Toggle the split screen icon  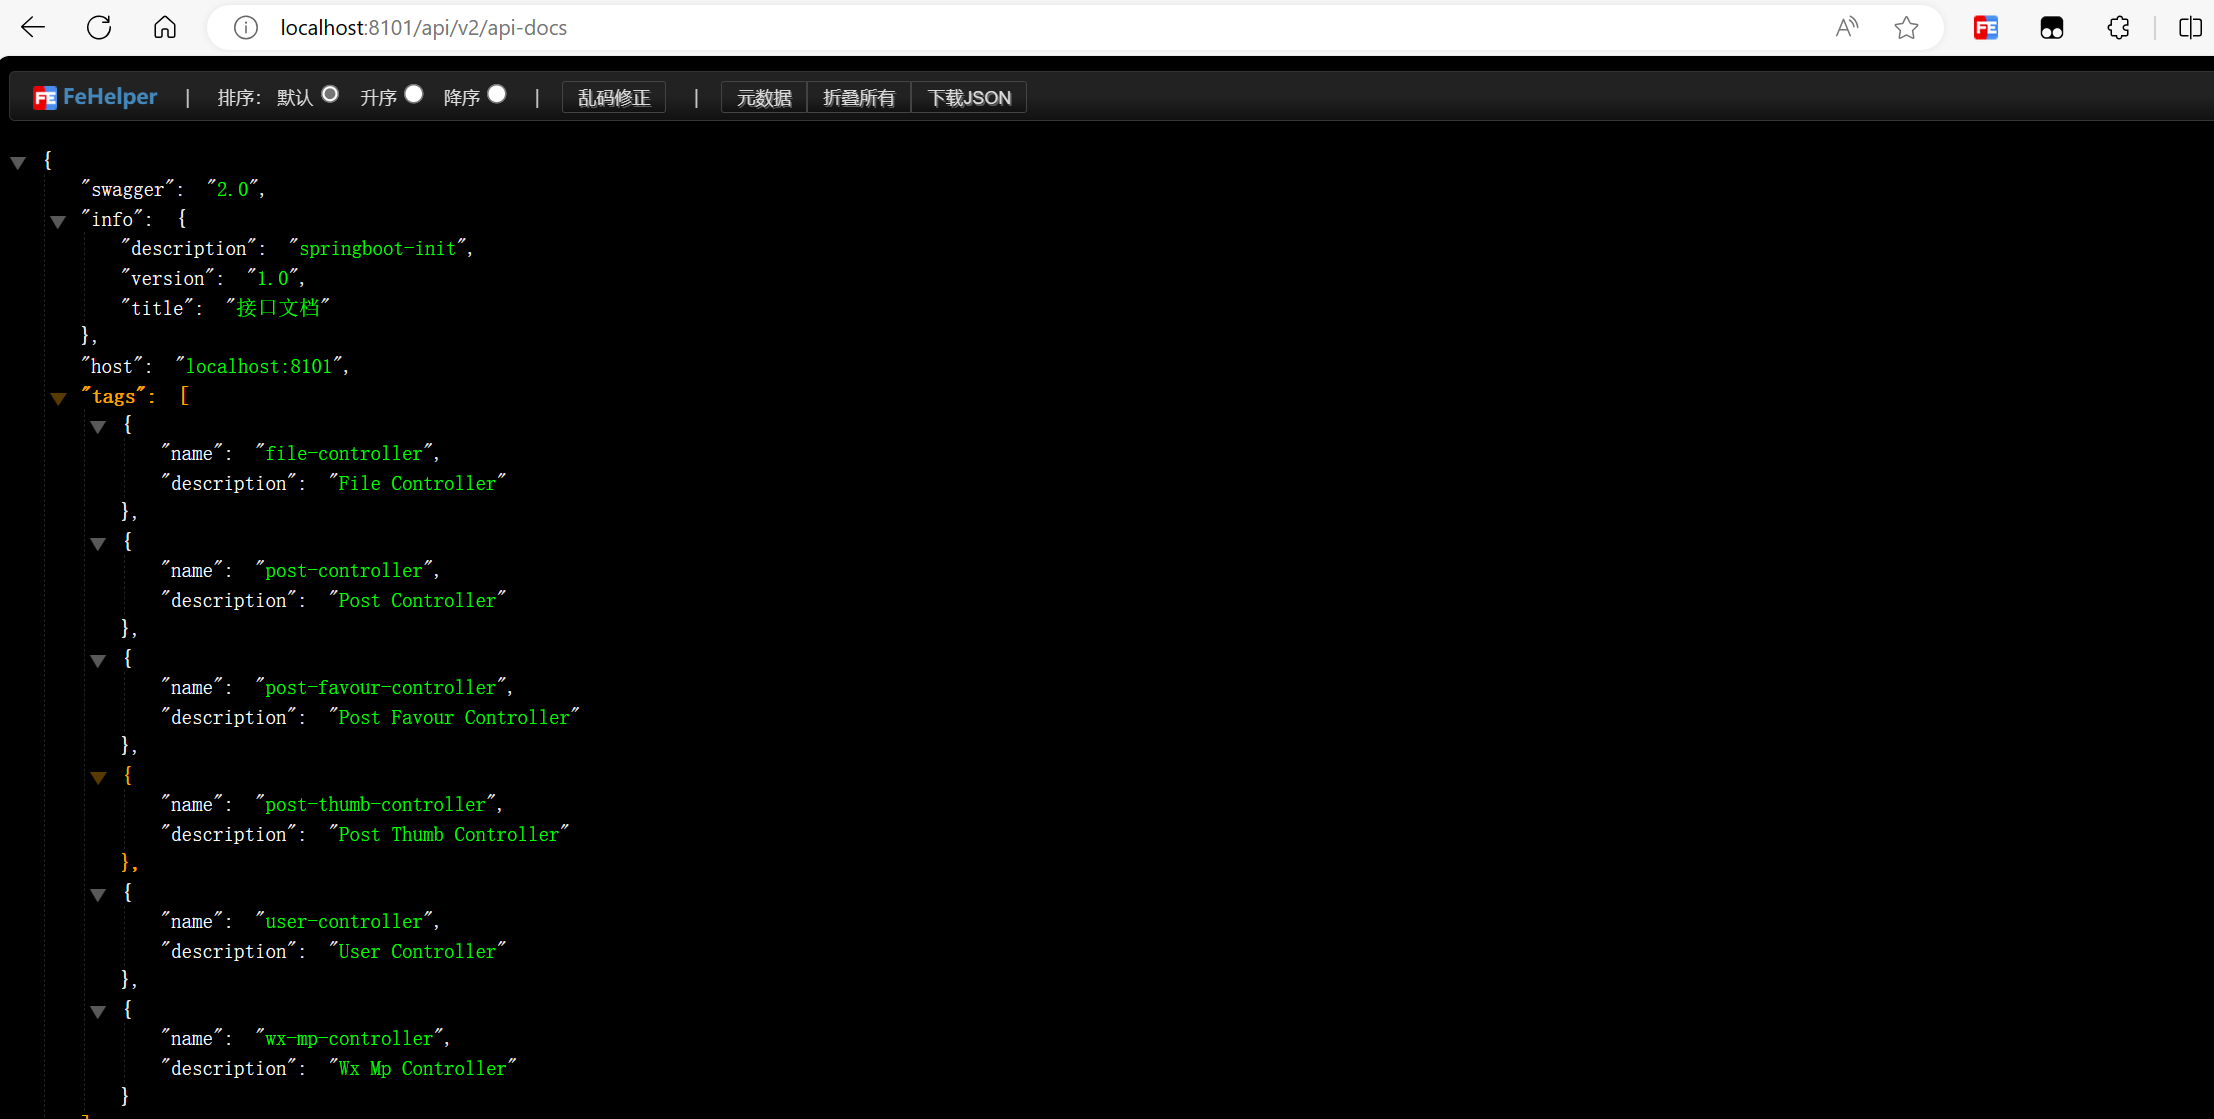[2190, 28]
